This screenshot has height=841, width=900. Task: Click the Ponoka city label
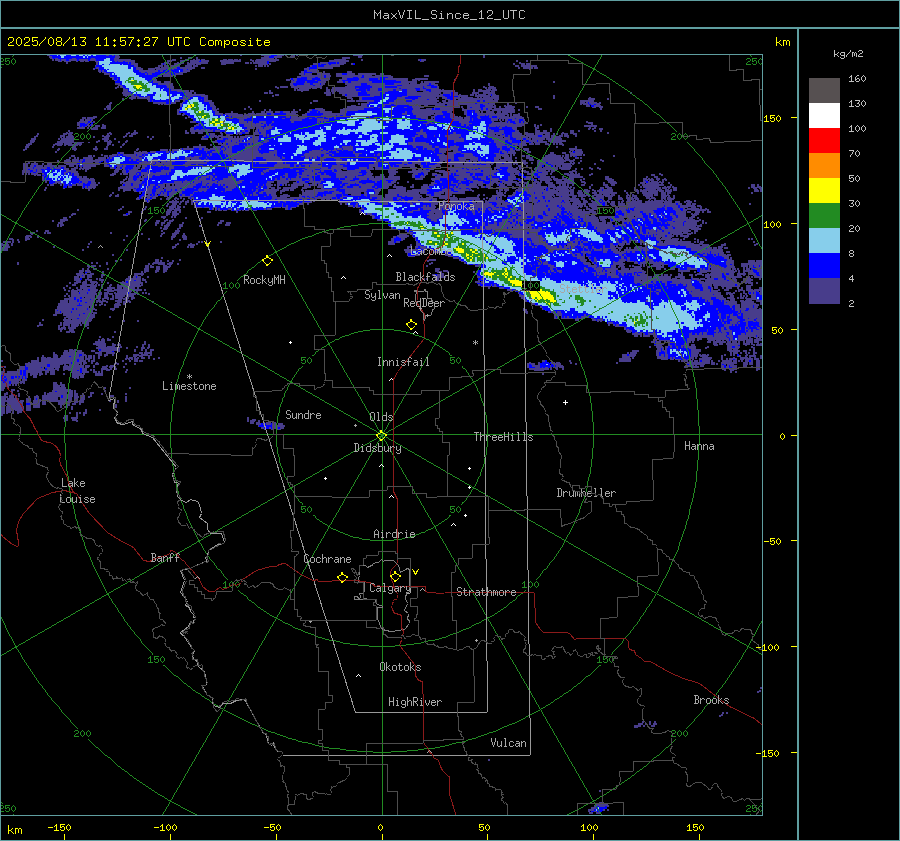coord(456,206)
